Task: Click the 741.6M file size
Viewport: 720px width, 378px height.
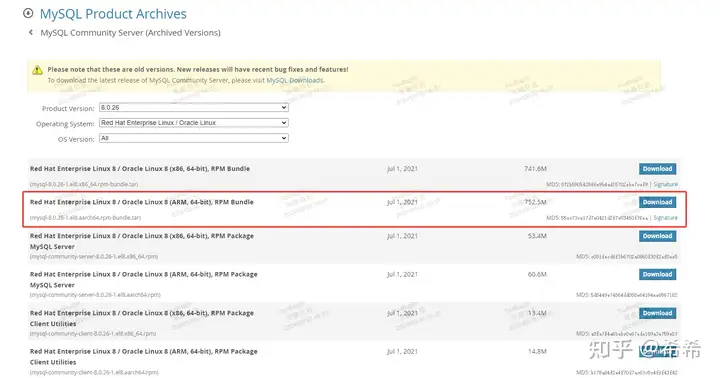Action: click(x=535, y=169)
